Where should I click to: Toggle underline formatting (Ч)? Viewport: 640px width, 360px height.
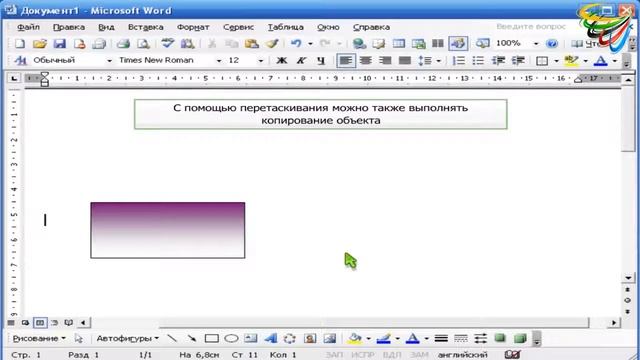point(321,61)
